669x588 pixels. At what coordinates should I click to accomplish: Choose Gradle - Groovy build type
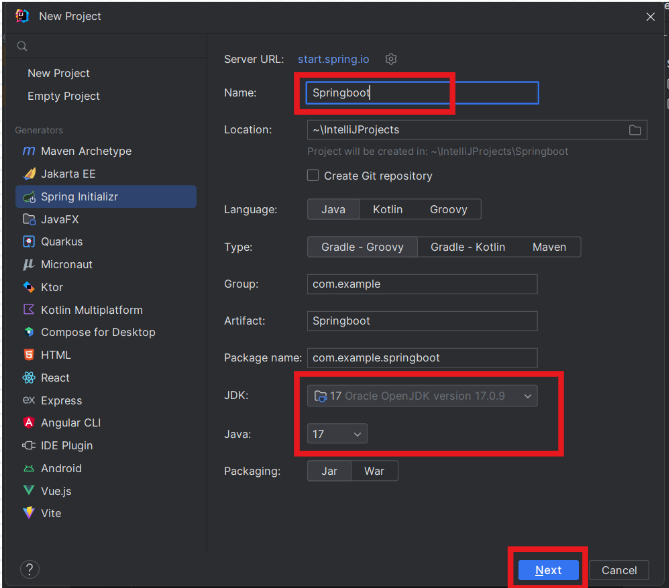pos(362,247)
